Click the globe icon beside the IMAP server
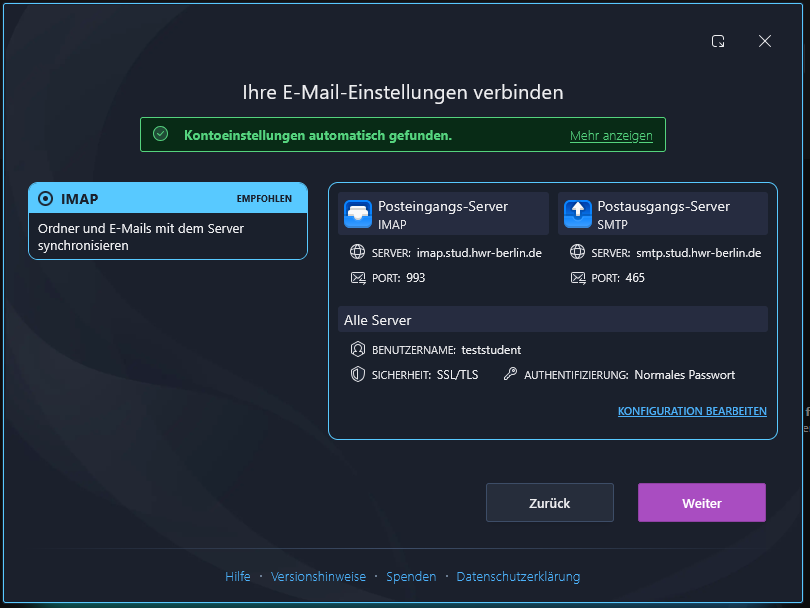Image resolution: width=810 pixels, height=608 pixels. (357, 252)
